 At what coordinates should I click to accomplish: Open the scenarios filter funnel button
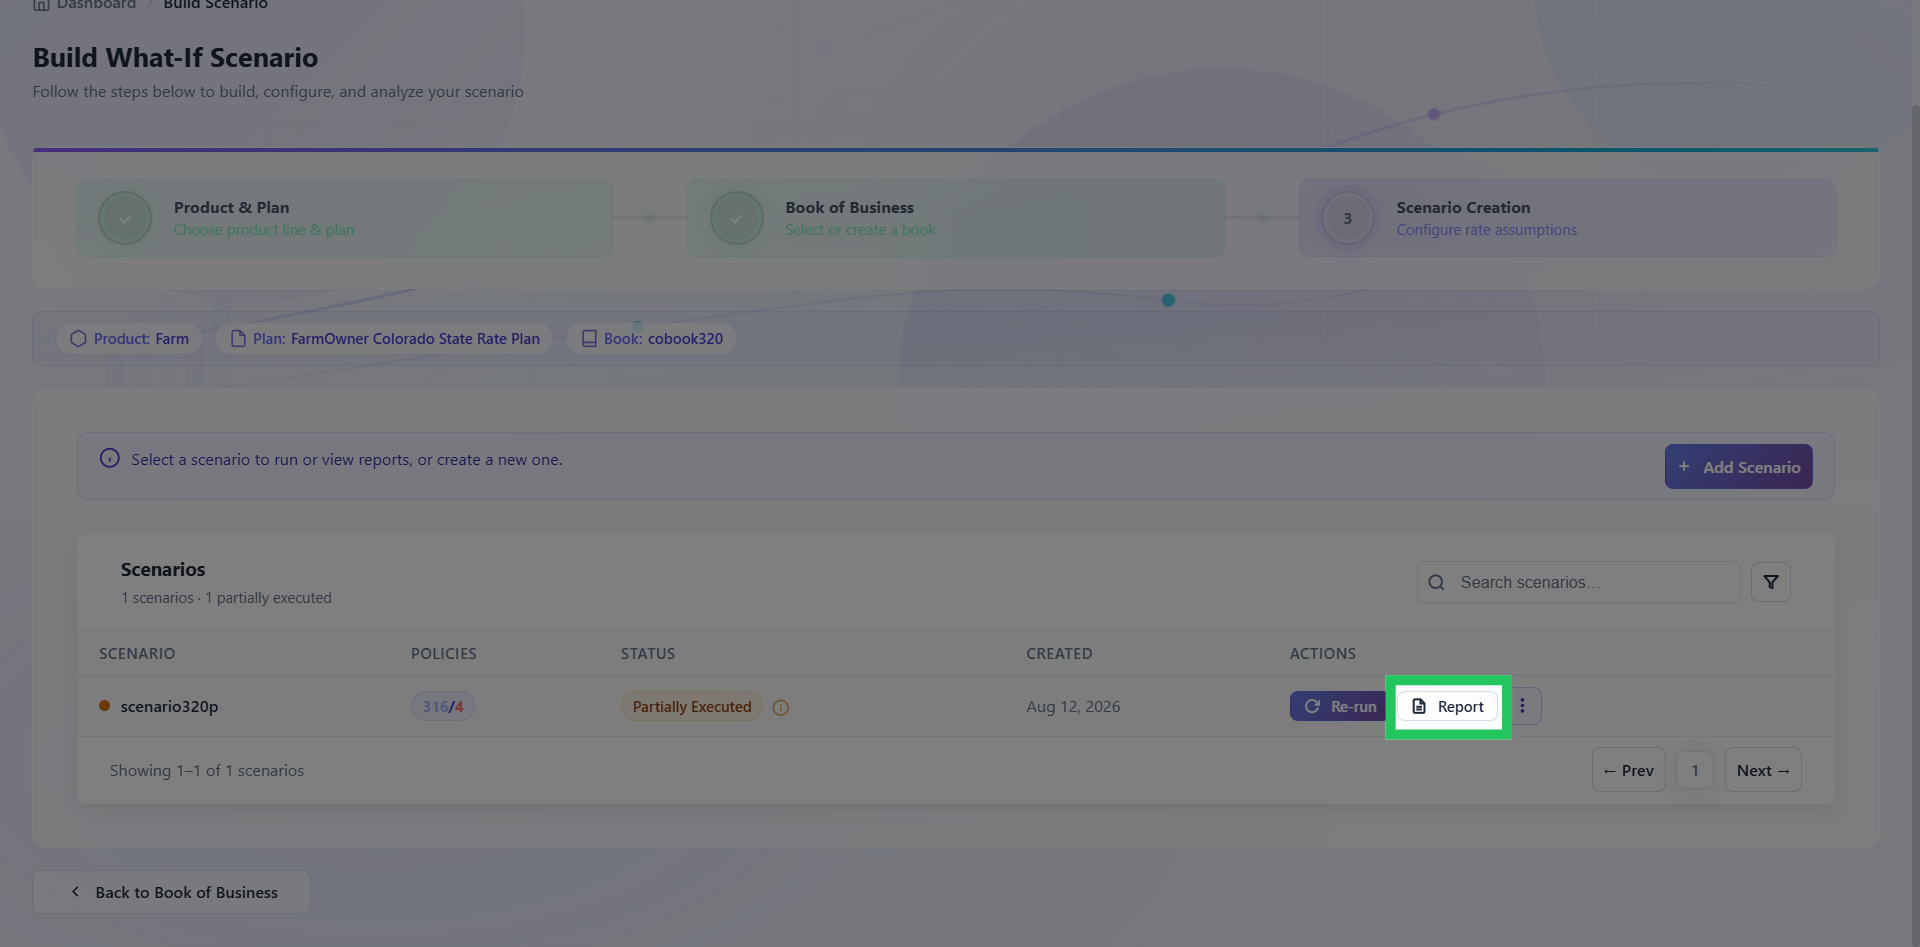tap(1770, 582)
